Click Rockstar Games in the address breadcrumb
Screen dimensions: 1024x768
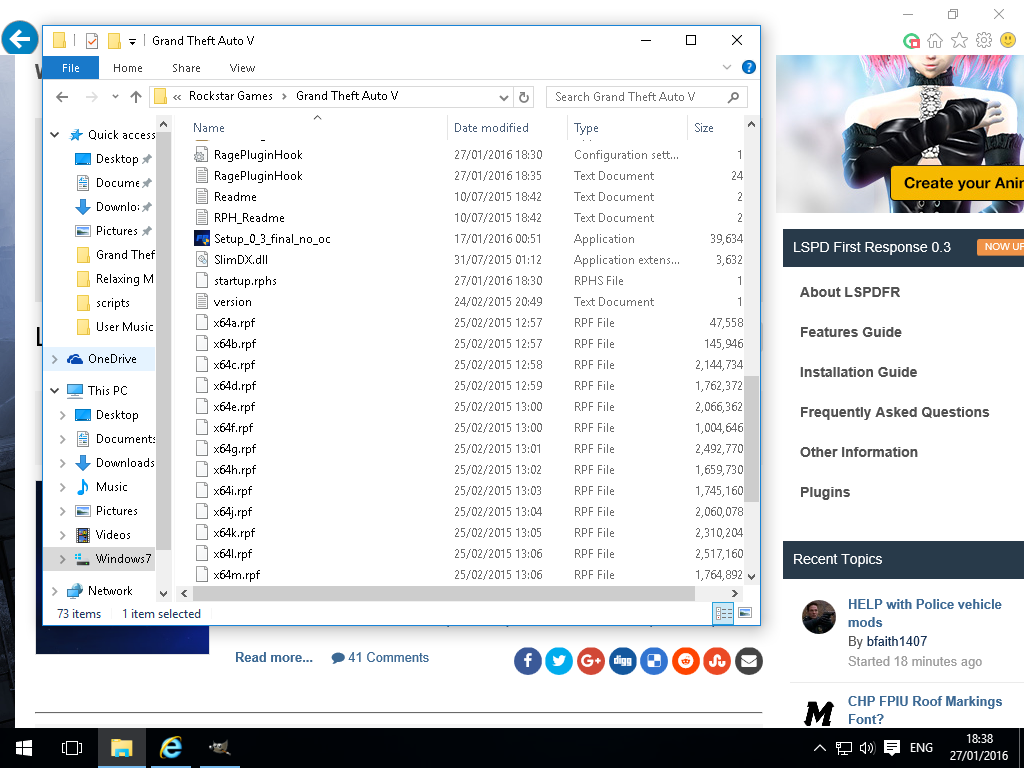[231, 96]
